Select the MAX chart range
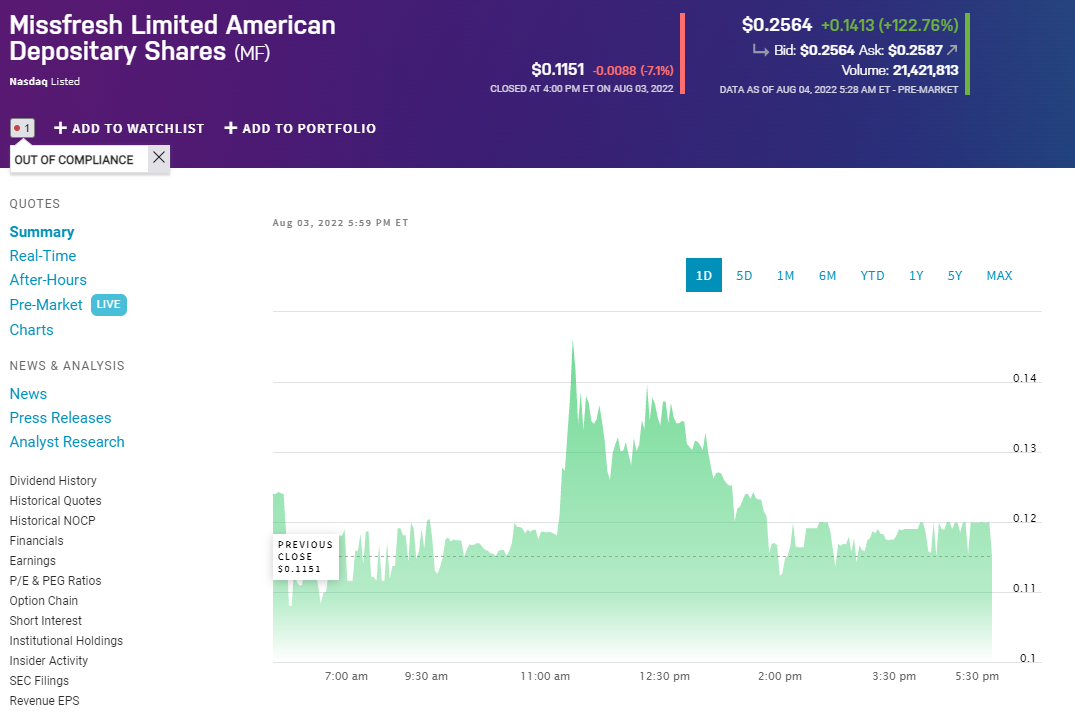 coord(999,275)
